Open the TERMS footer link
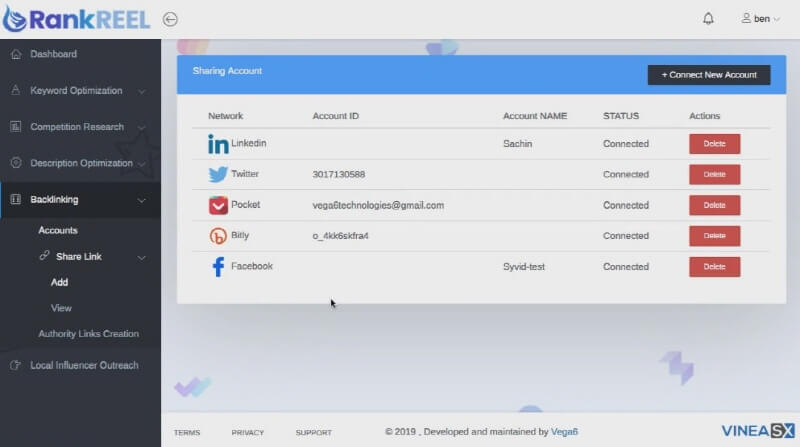This screenshot has height=447, width=800. [x=187, y=433]
